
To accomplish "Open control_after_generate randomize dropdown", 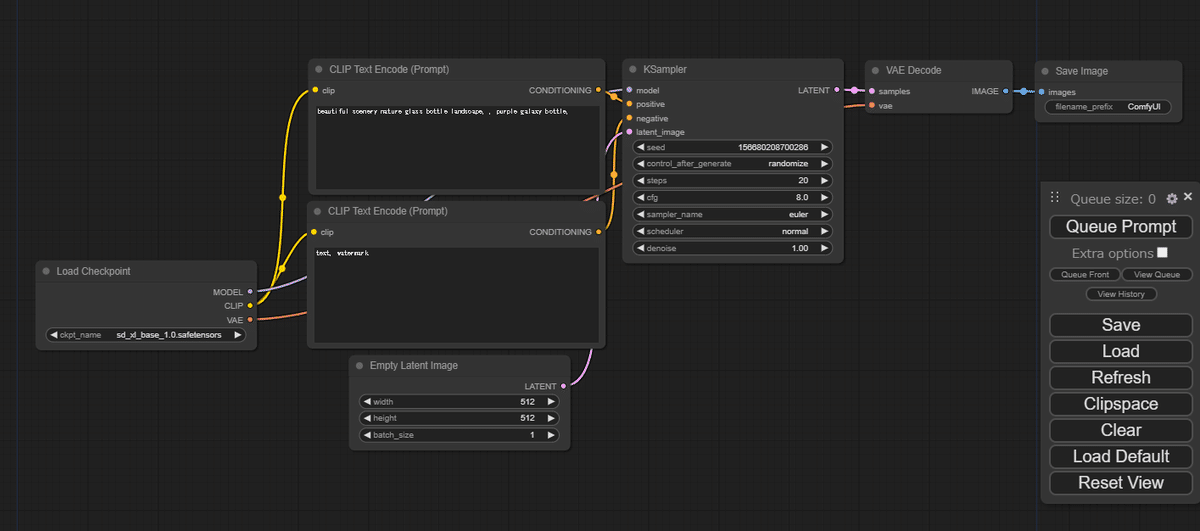I will coord(733,164).
